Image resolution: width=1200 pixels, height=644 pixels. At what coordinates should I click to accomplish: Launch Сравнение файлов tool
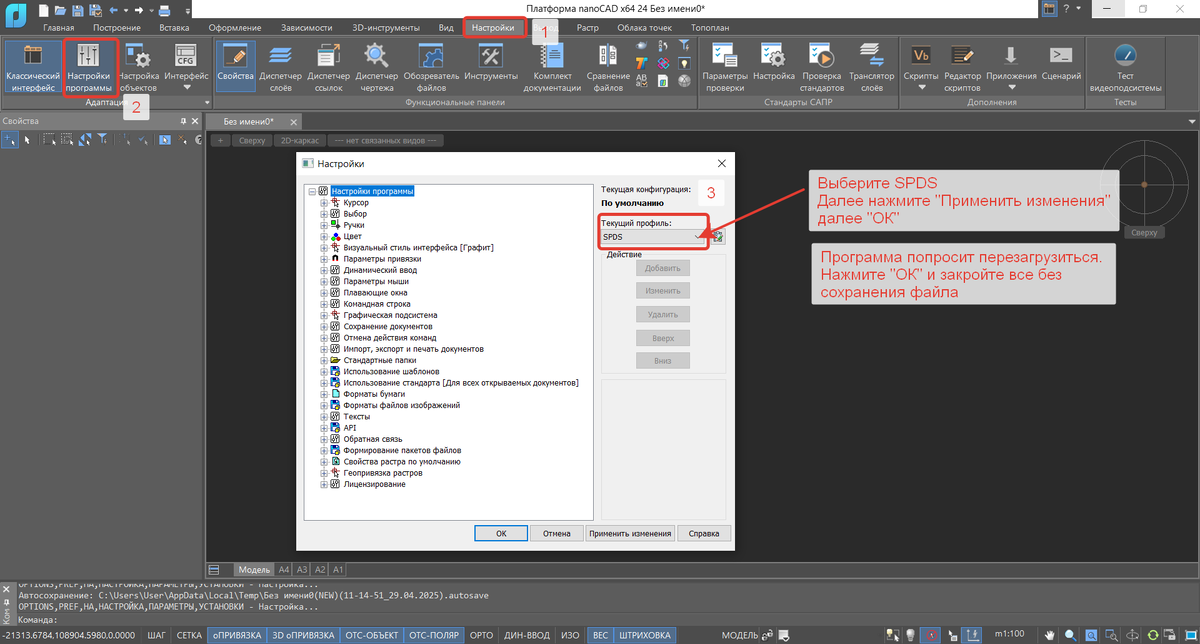608,68
